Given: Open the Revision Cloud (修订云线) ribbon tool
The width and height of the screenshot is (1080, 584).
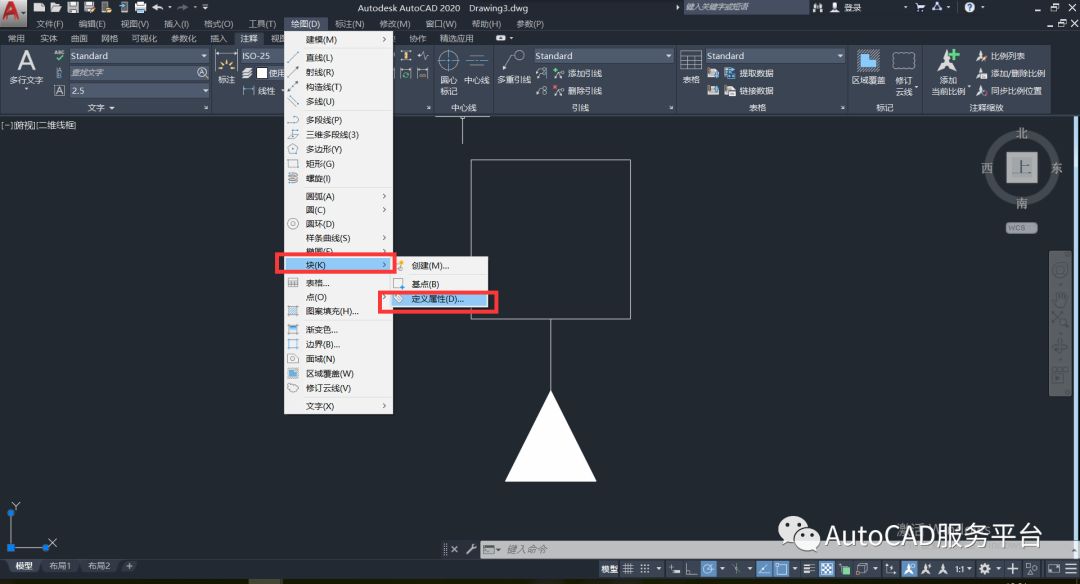Looking at the screenshot, I should pos(904,68).
